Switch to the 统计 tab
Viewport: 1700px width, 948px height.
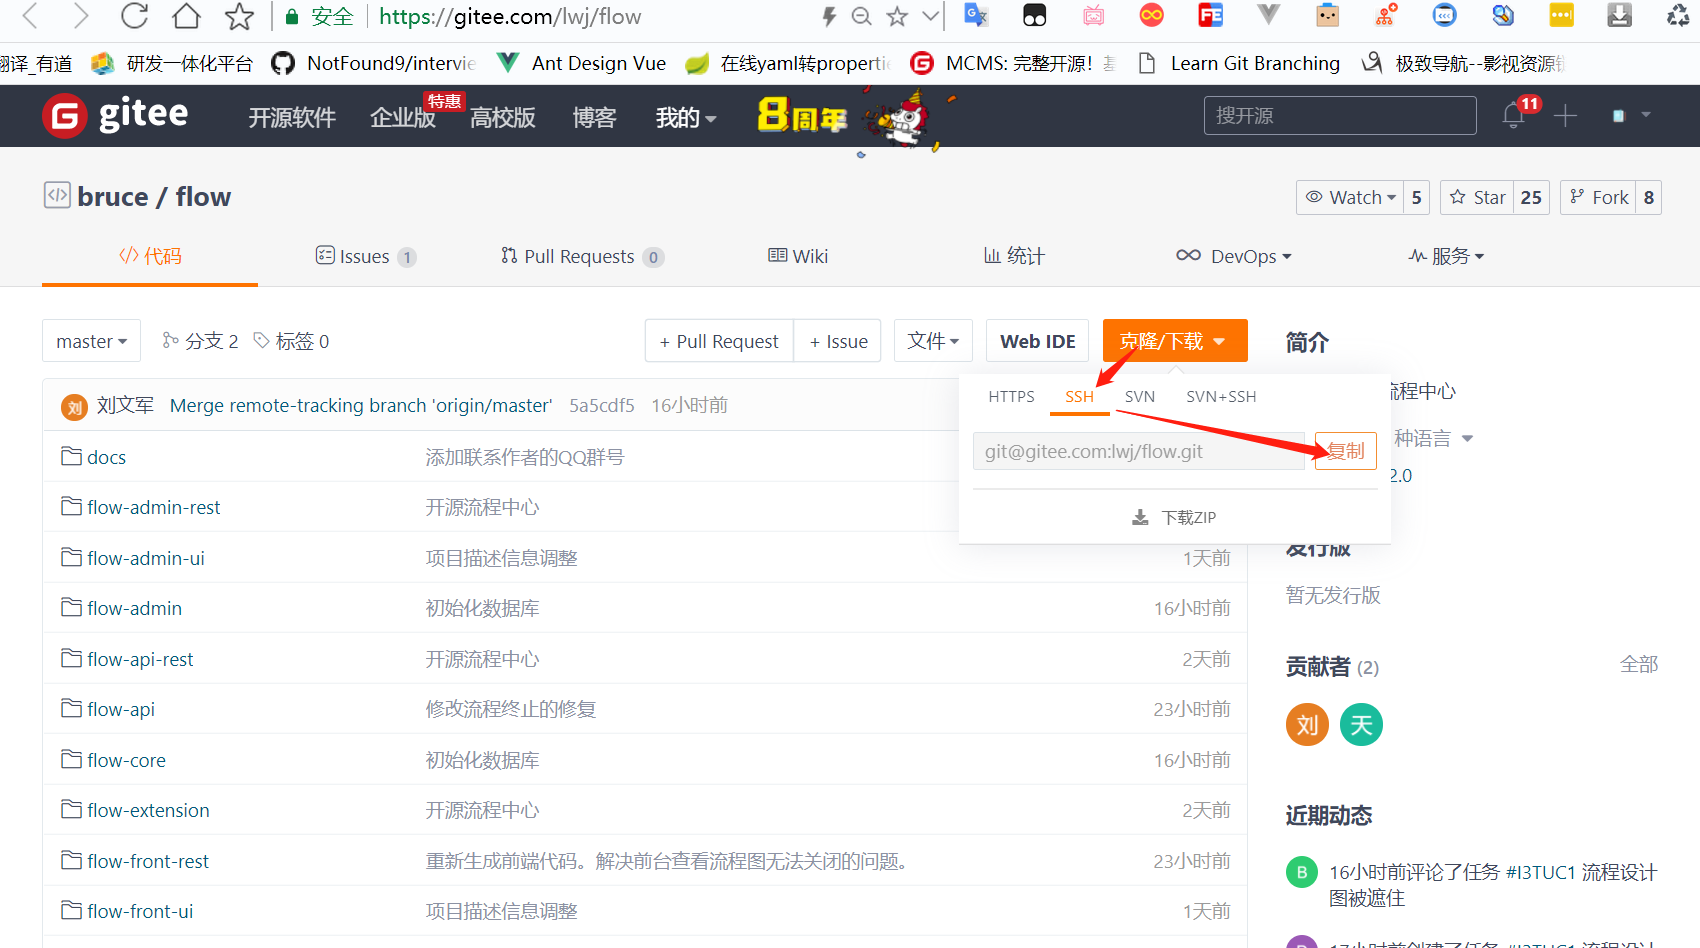coord(1014,256)
